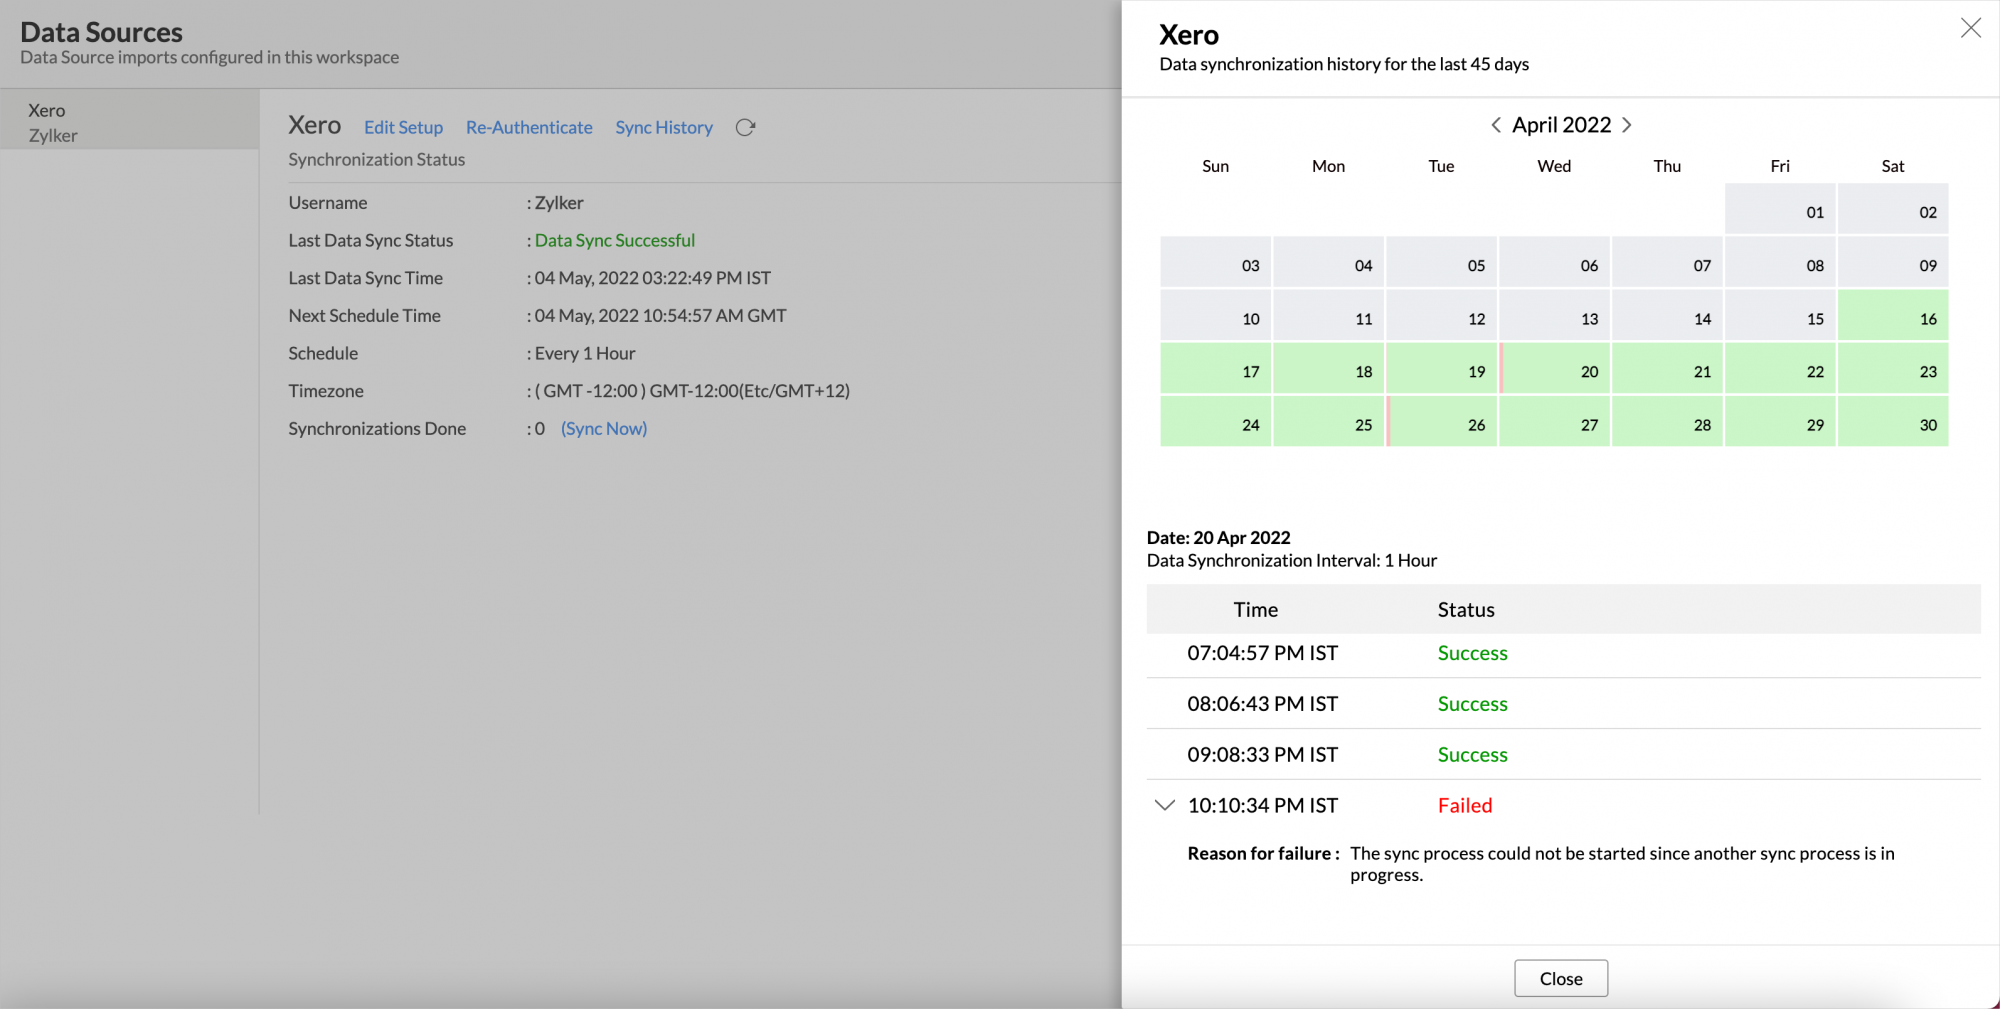
Task: Select April 07 on the calendar
Action: 1668,262
